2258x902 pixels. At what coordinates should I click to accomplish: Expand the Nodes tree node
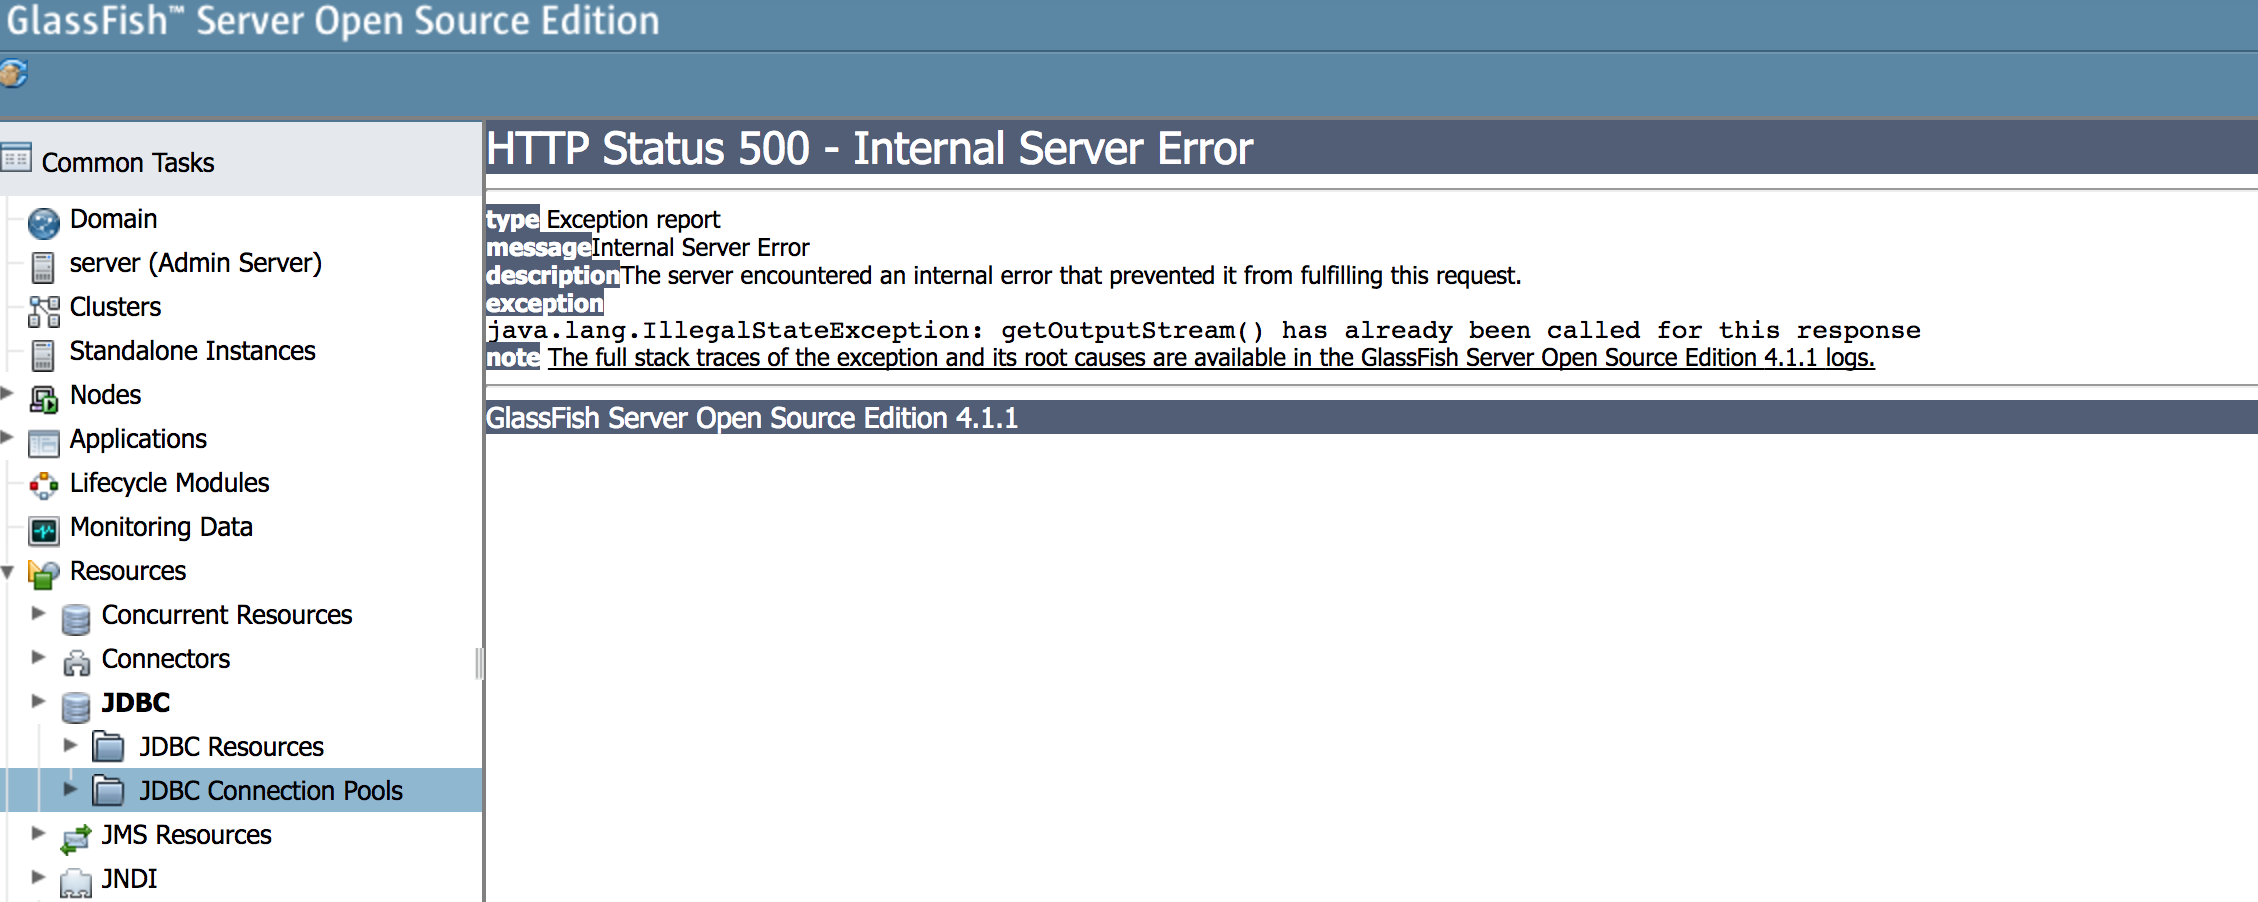coord(7,393)
